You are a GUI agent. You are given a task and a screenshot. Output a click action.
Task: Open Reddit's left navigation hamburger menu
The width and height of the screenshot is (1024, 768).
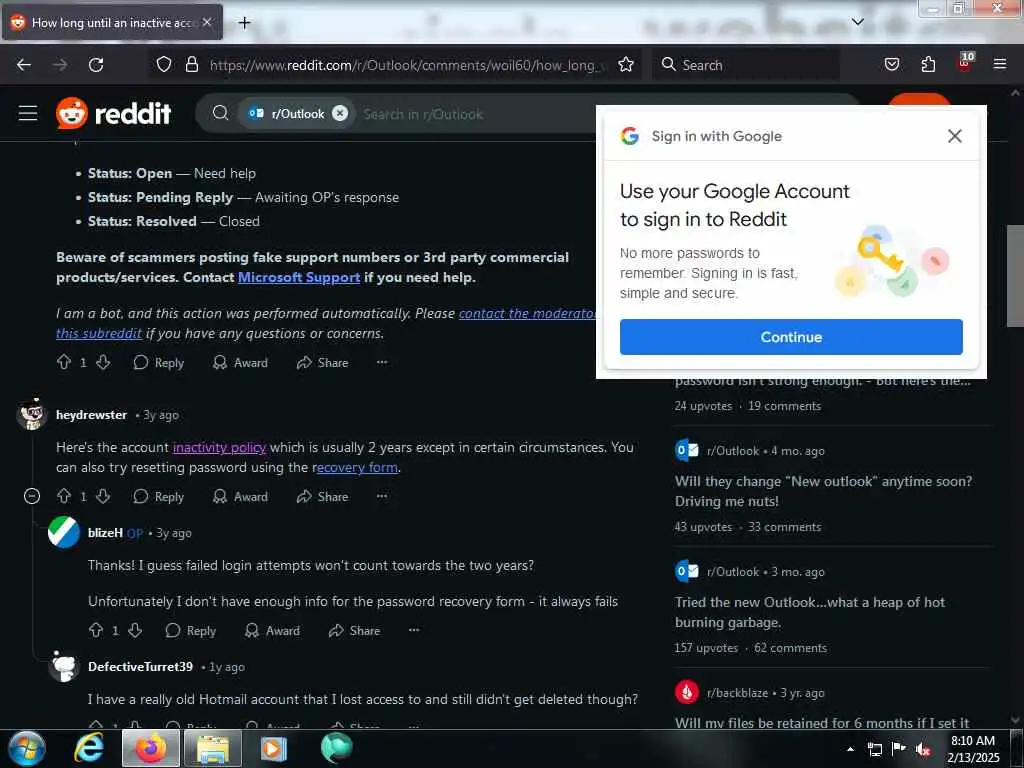click(28, 114)
